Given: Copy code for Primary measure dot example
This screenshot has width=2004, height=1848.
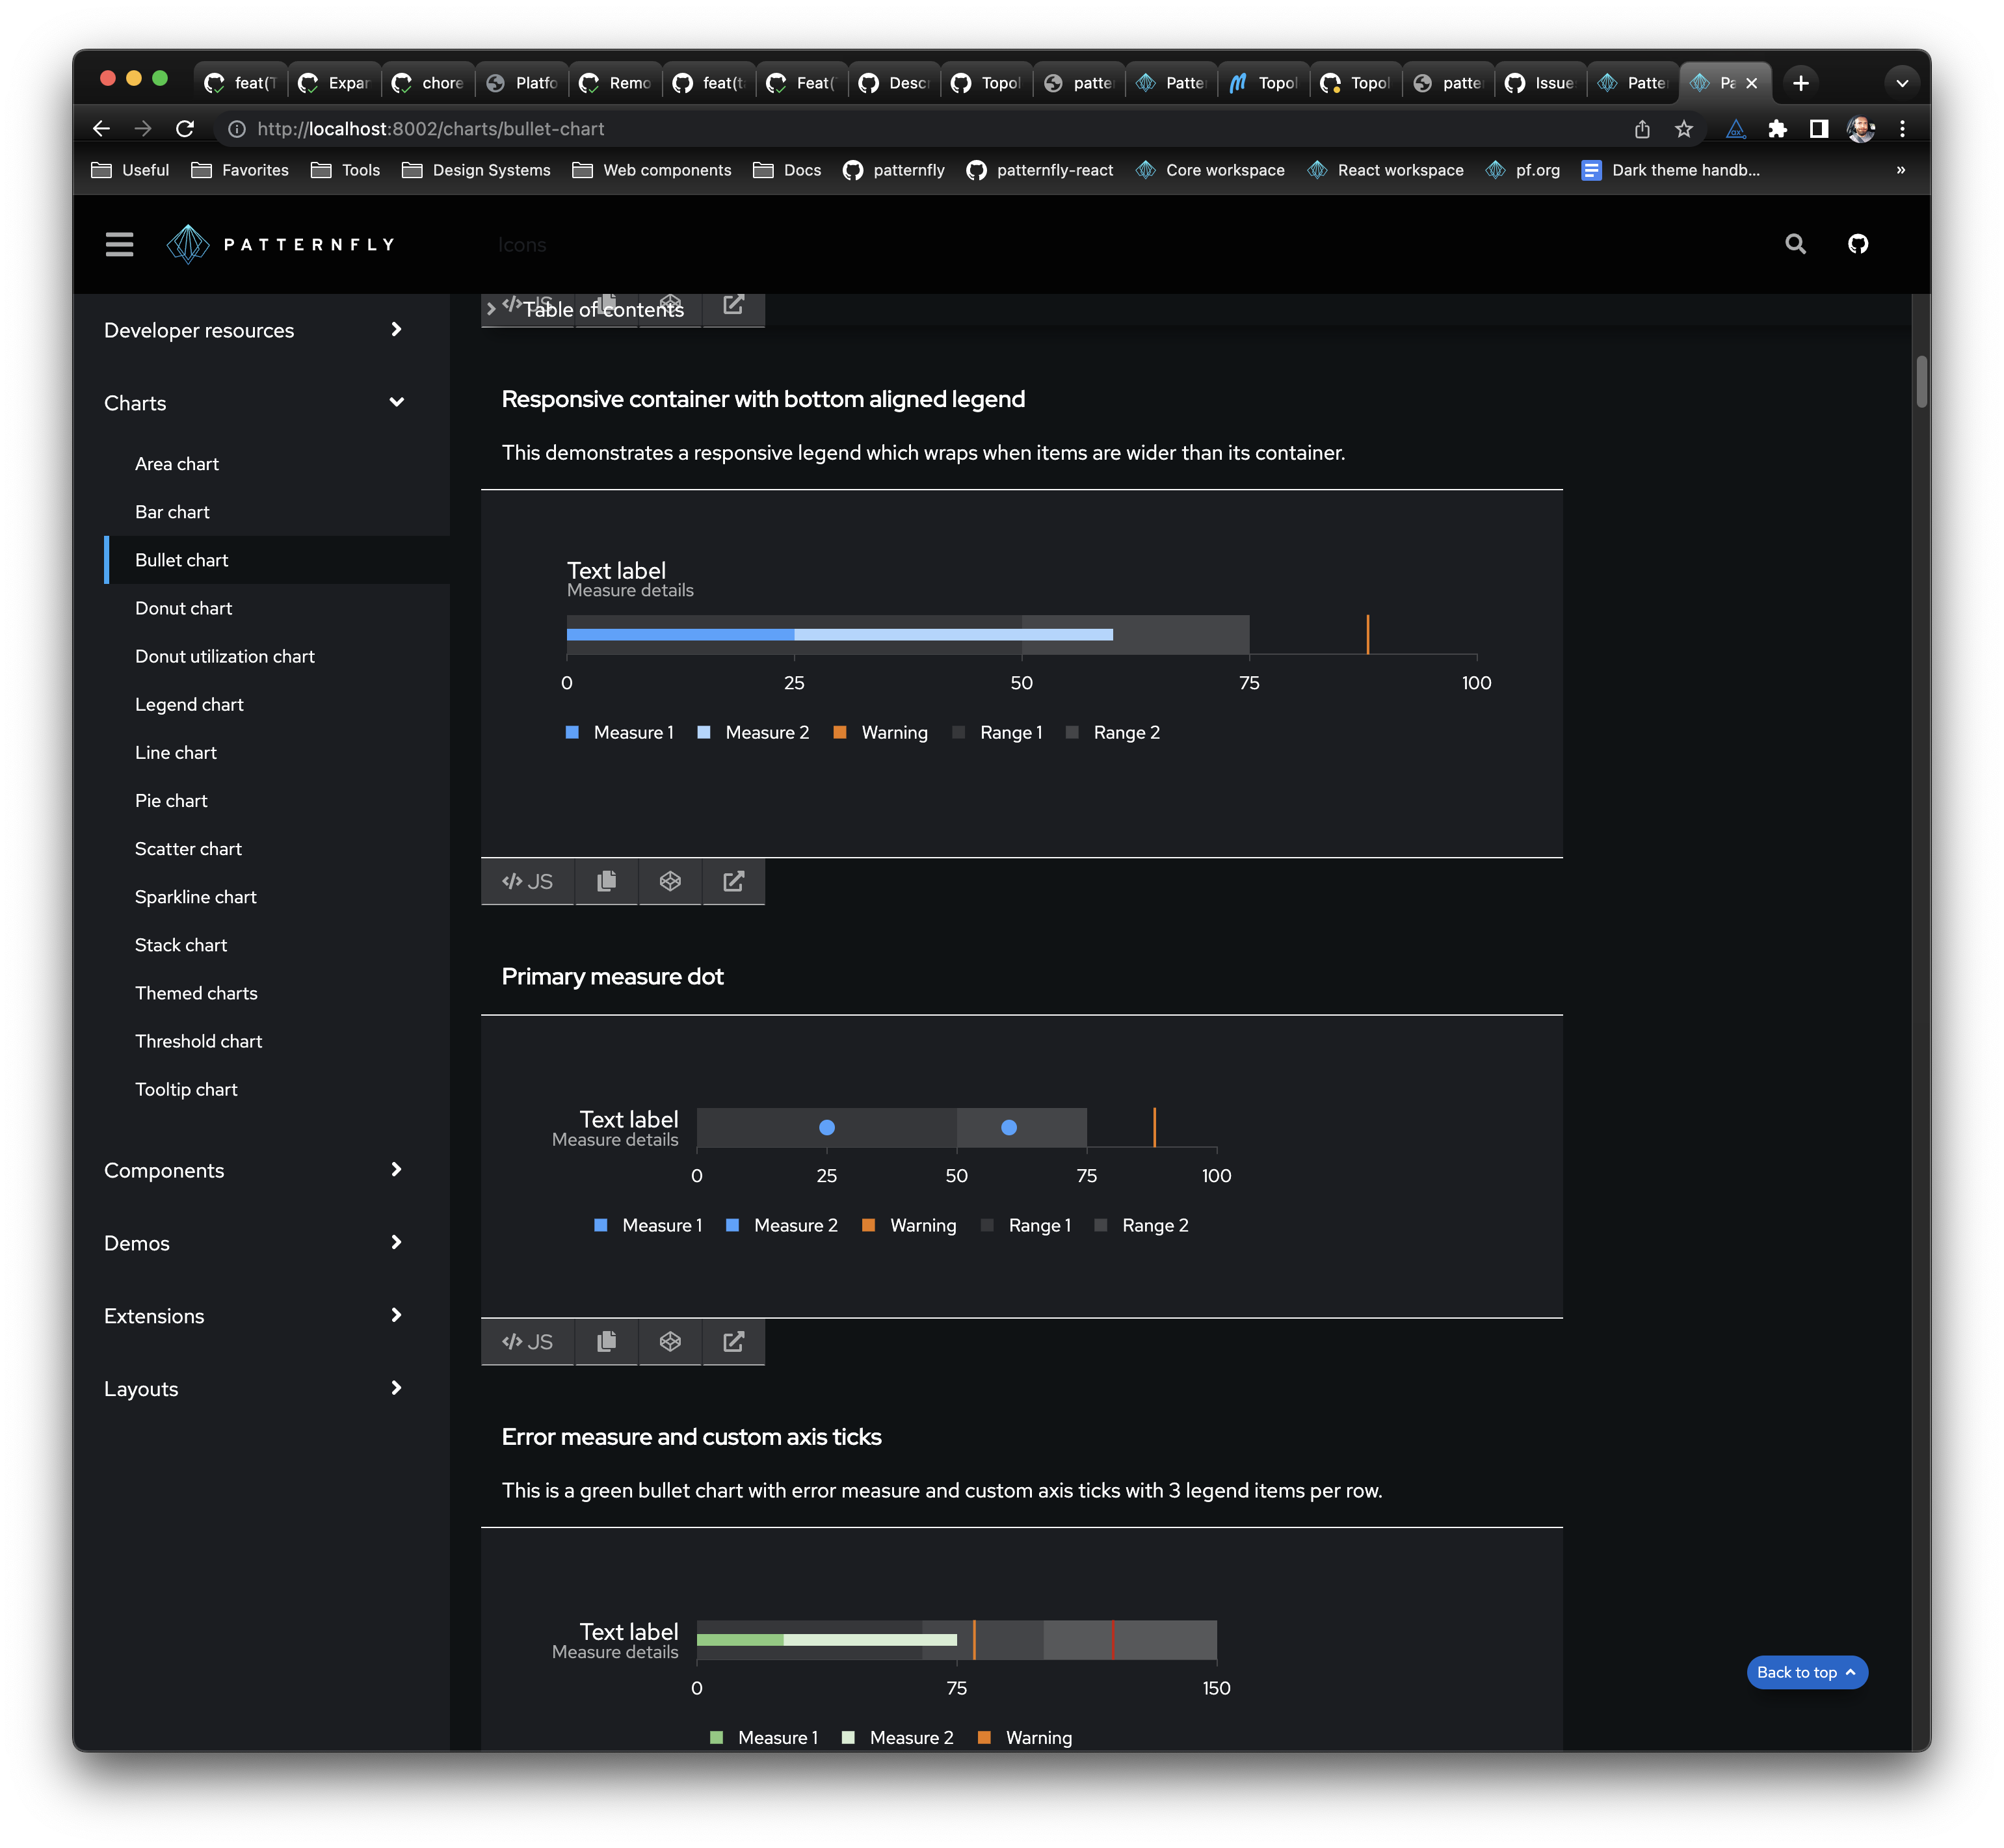Looking at the screenshot, I should tap(606, 1341).
